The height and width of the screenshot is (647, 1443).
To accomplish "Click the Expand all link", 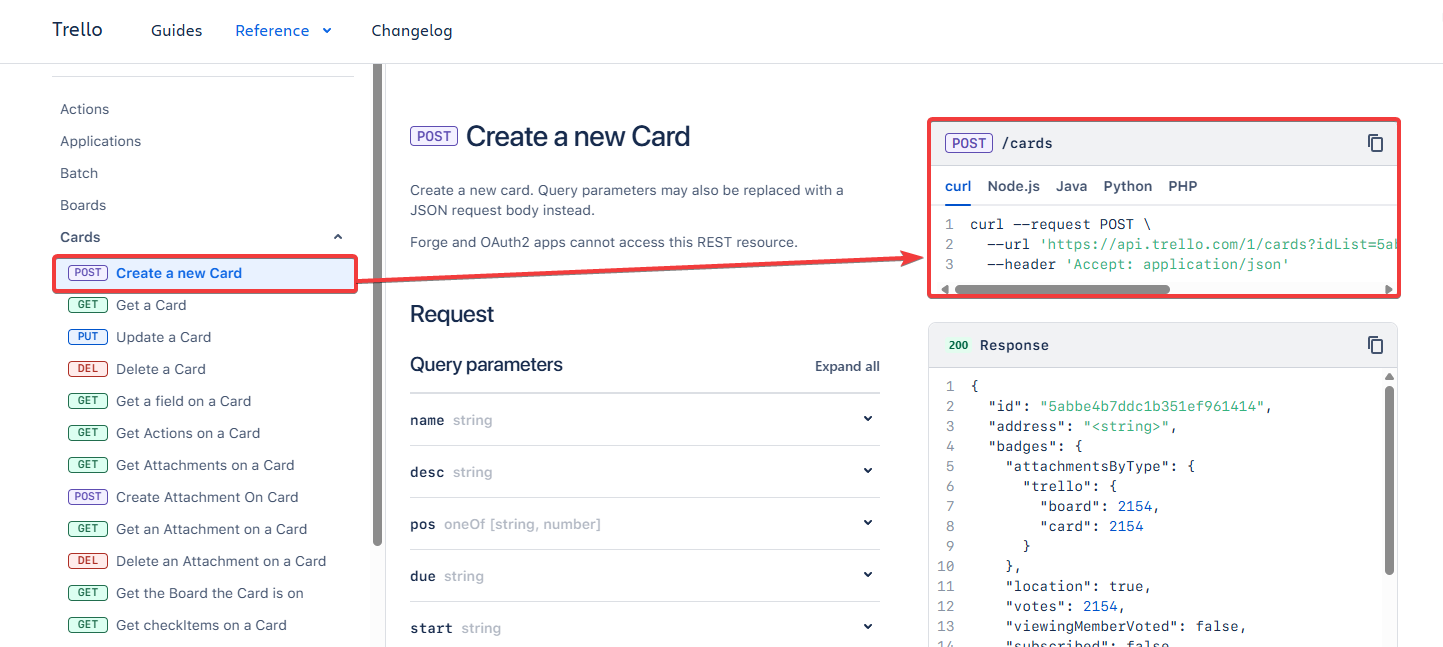I will point(846,366).
